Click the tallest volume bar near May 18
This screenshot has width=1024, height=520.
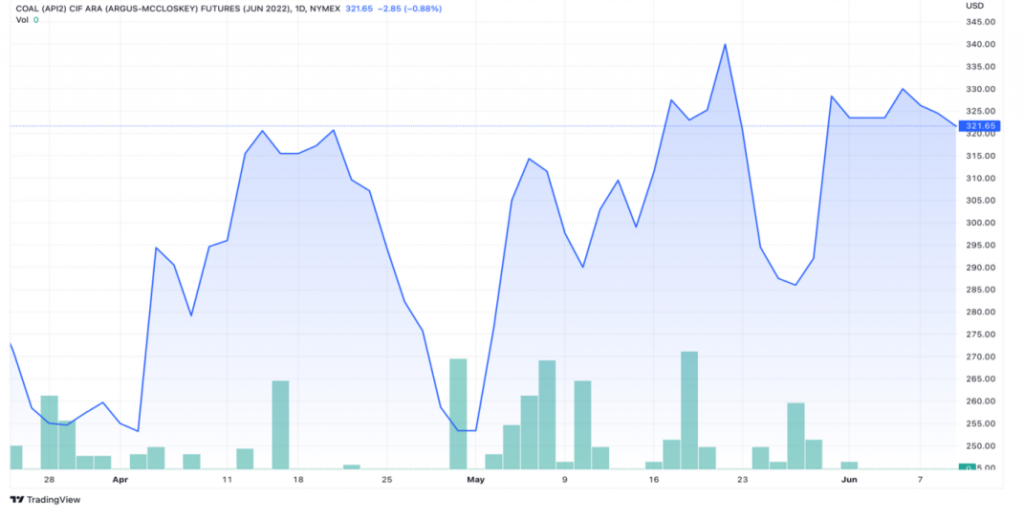(689, 410)
